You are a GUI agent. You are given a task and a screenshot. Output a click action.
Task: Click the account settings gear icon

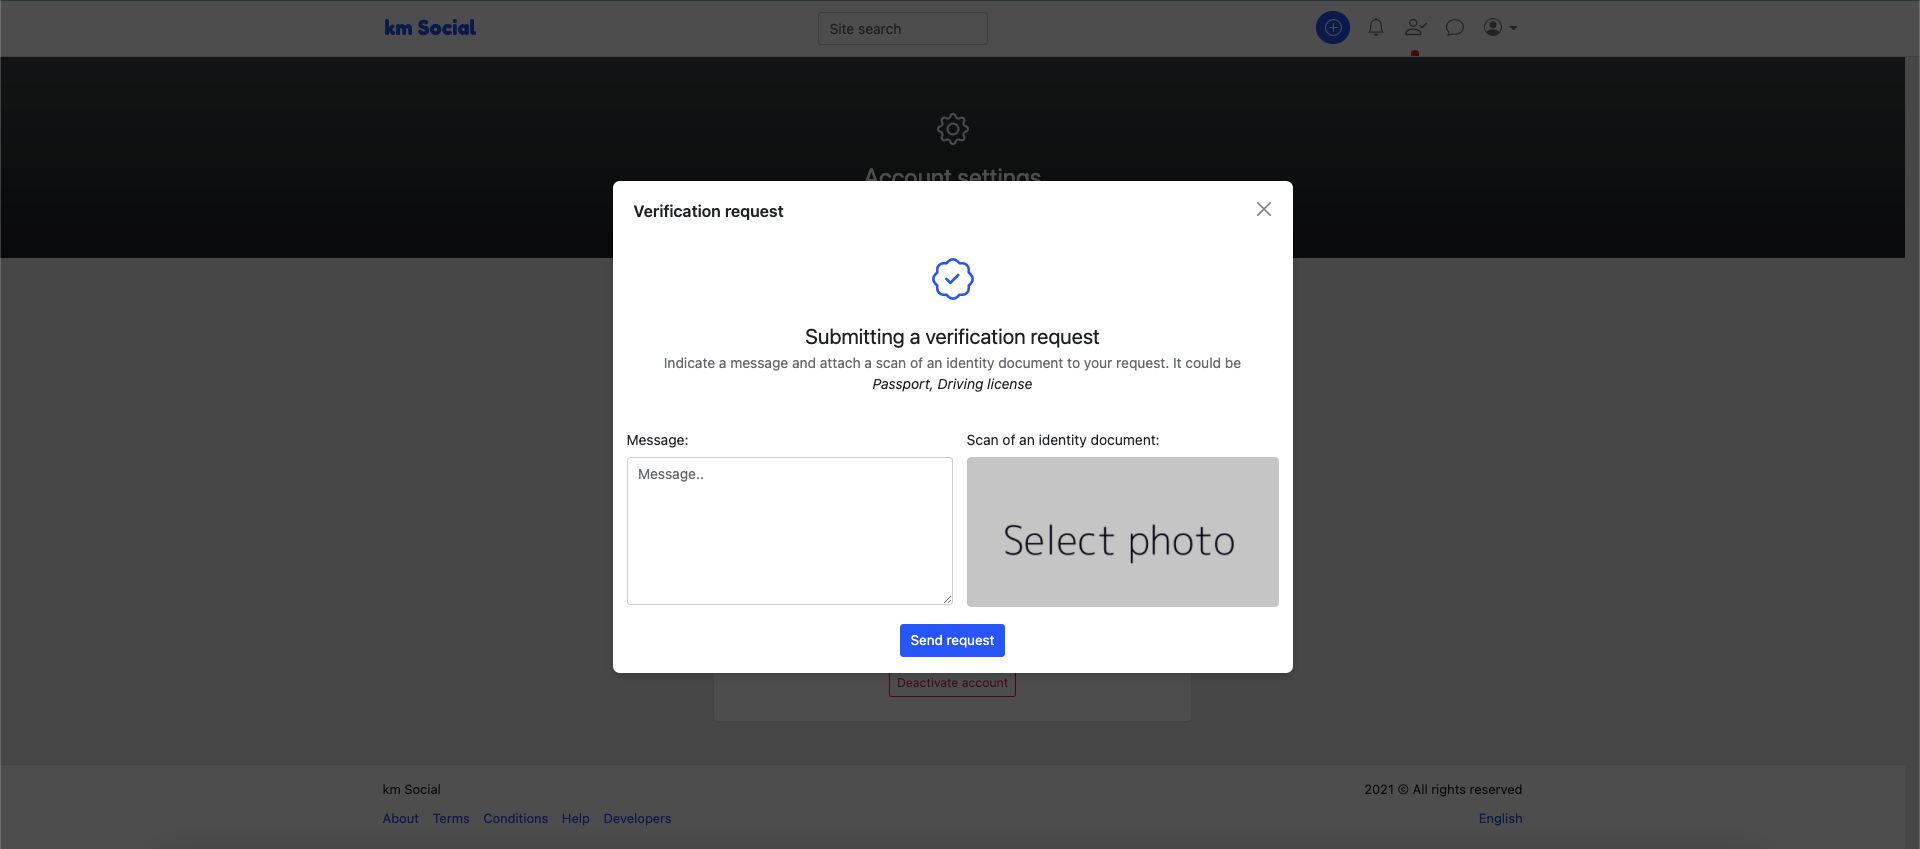click(x=952, y=129)
